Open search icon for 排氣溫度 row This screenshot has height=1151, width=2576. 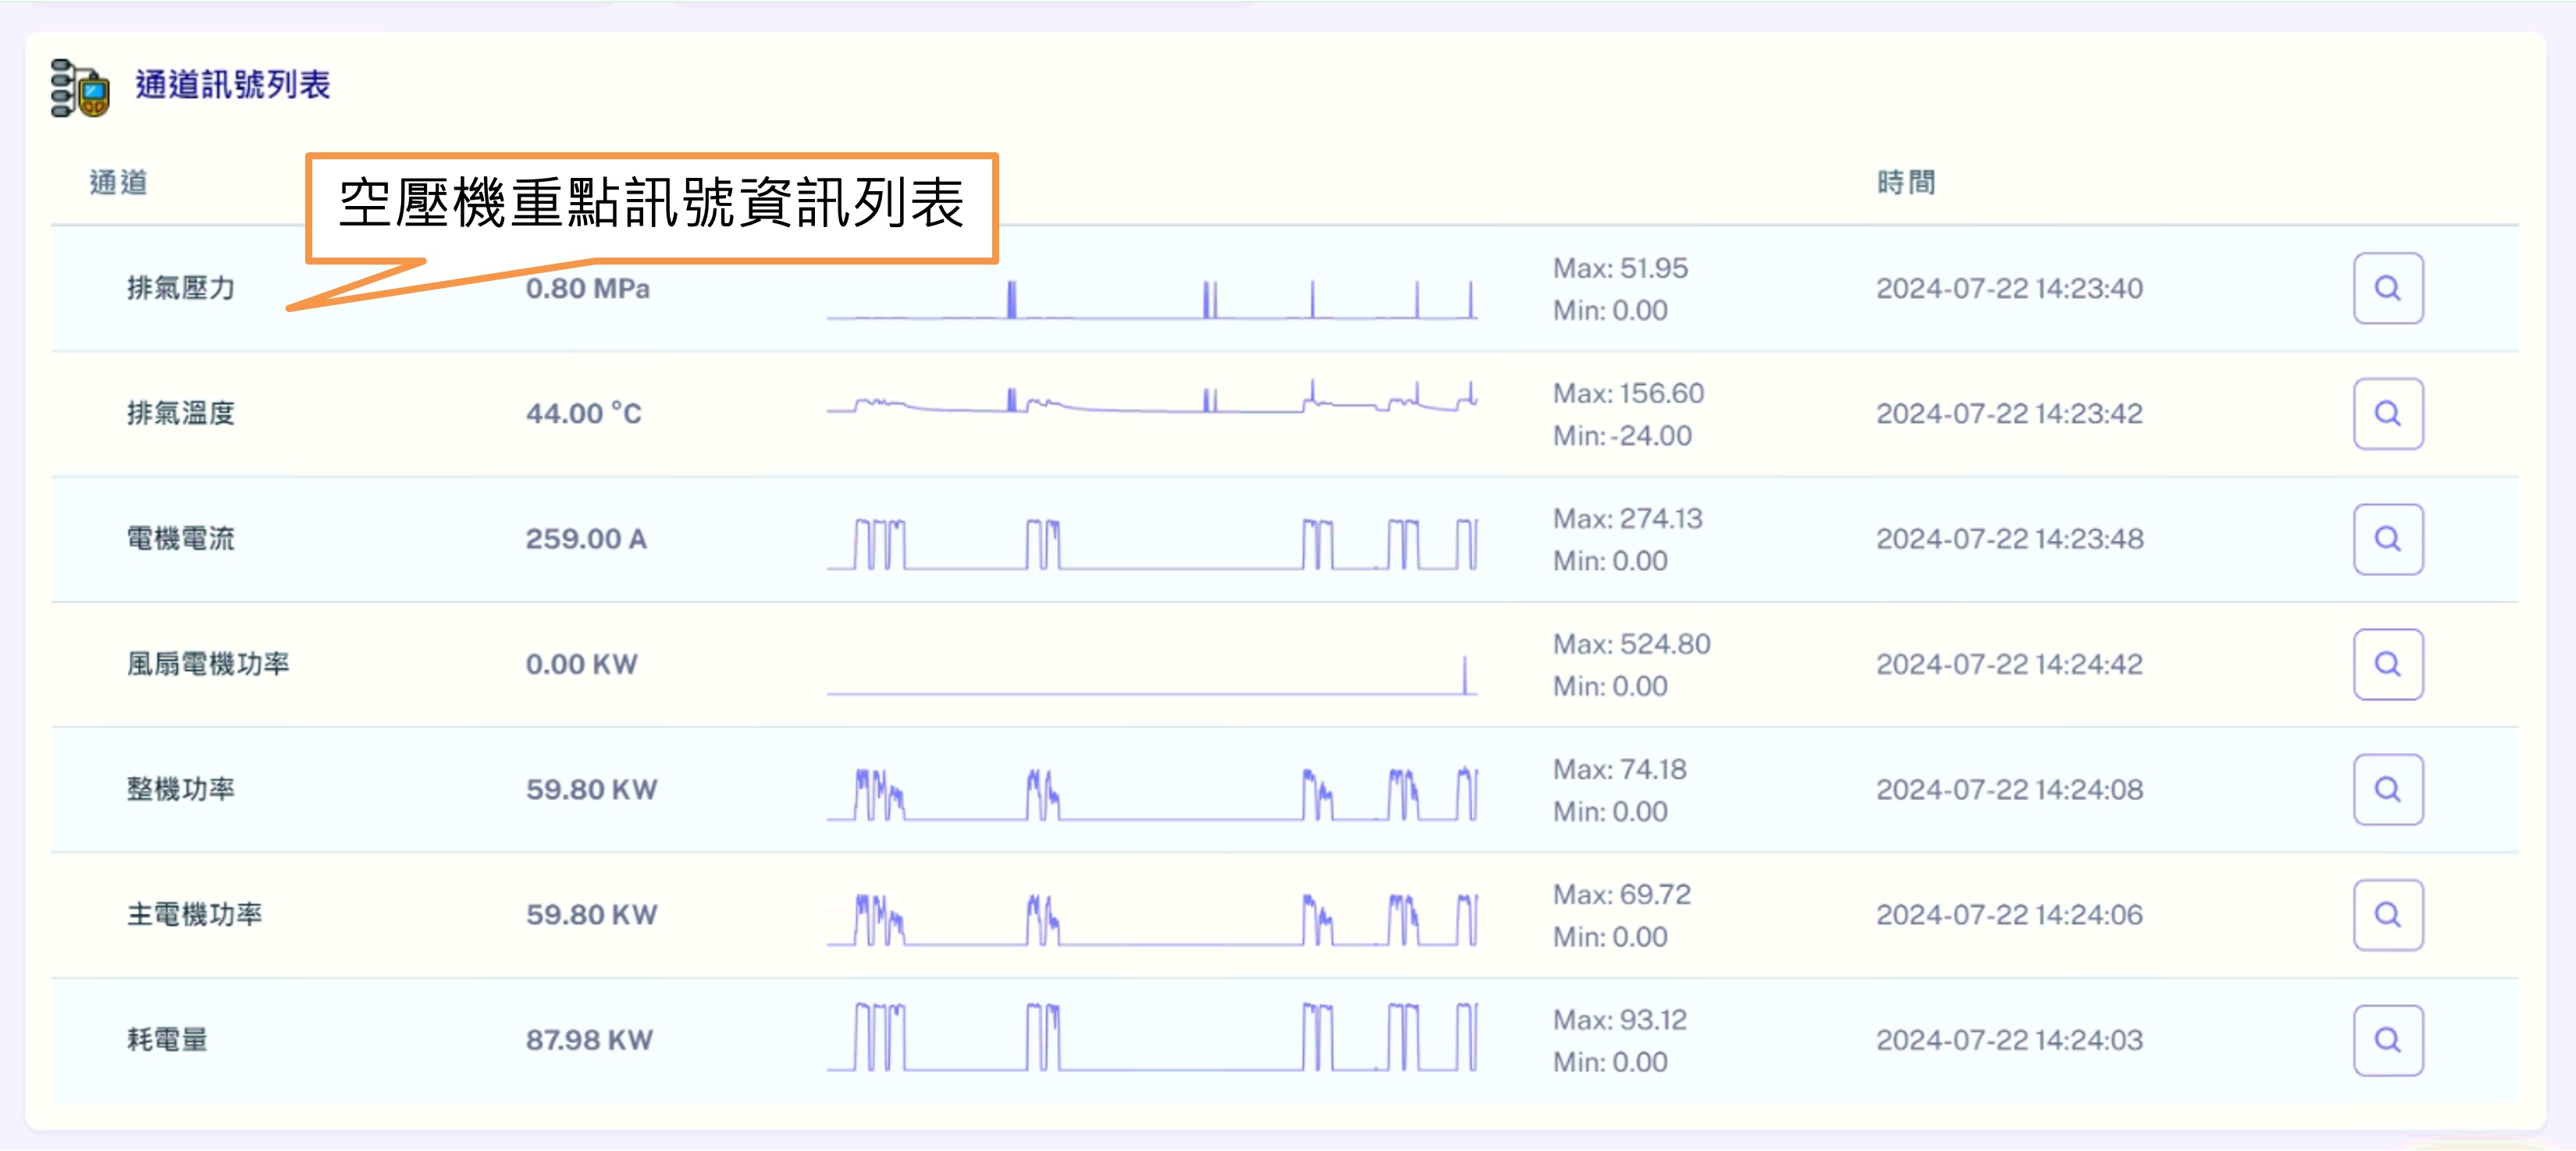click(2386, 413)
